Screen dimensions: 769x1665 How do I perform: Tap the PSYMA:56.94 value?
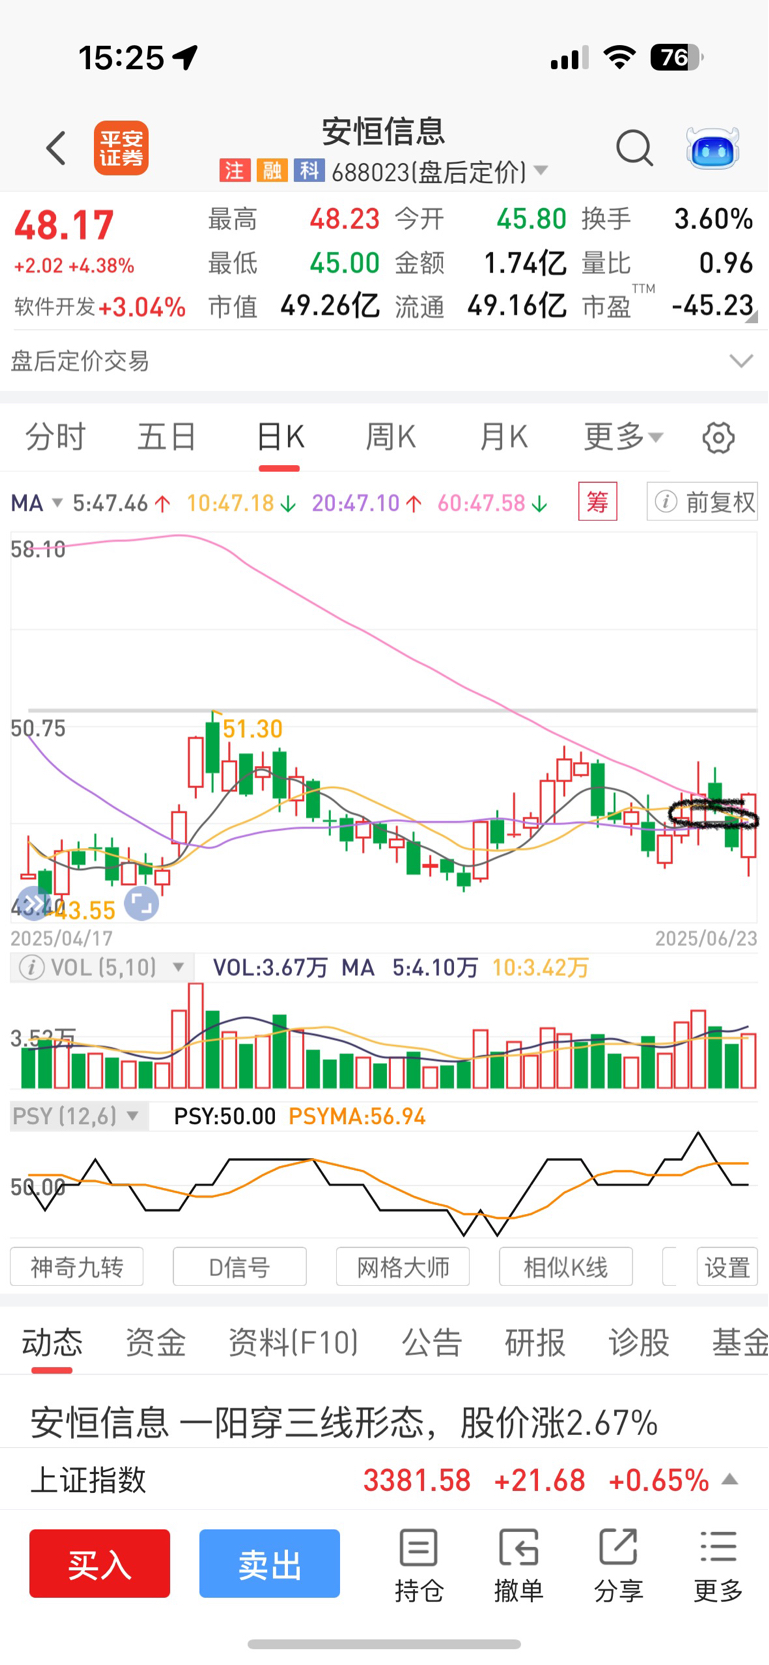tap(357, 1116)
